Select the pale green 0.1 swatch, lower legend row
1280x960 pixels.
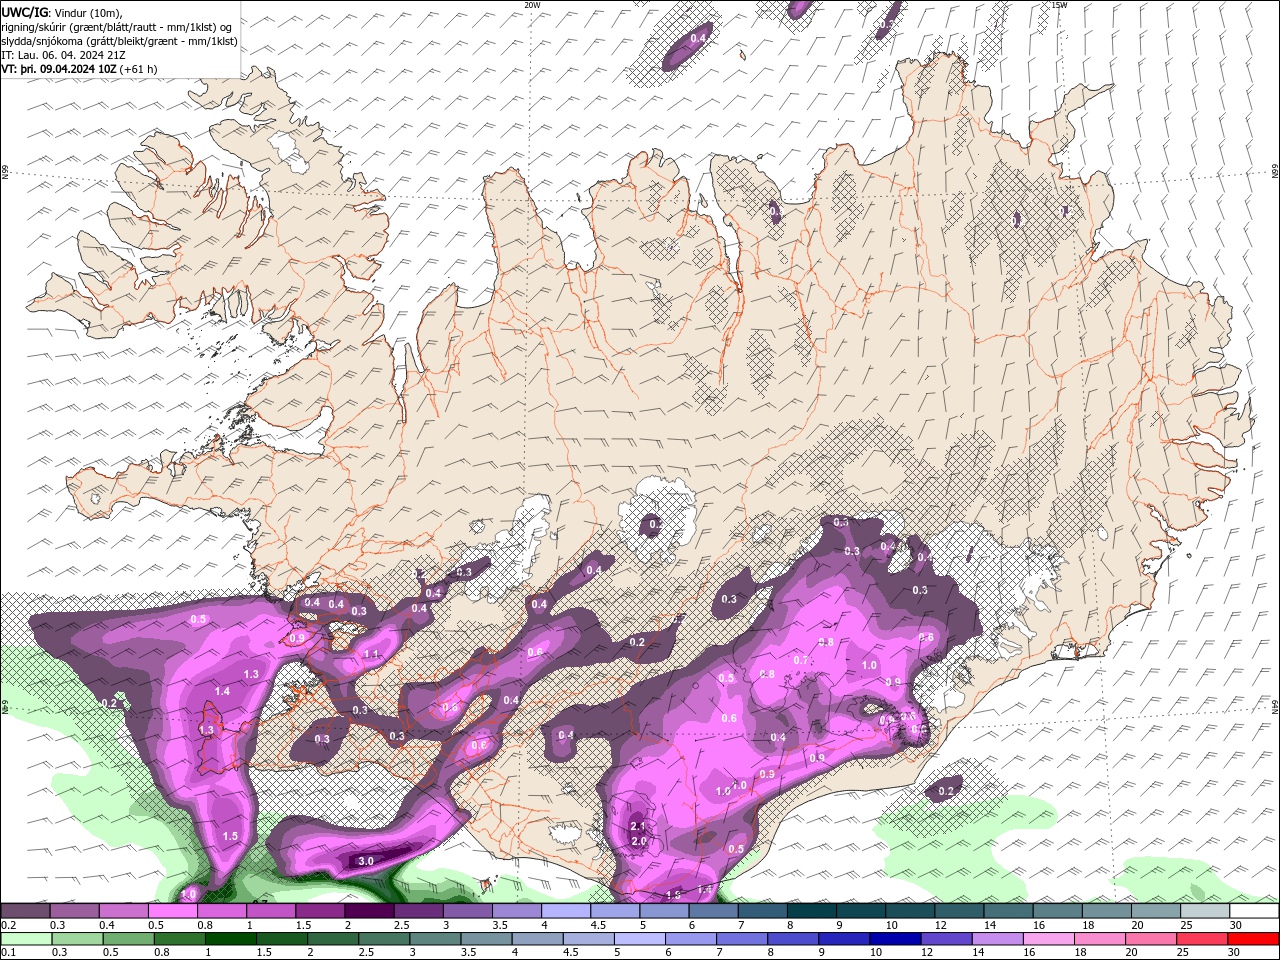coord(25,939)
